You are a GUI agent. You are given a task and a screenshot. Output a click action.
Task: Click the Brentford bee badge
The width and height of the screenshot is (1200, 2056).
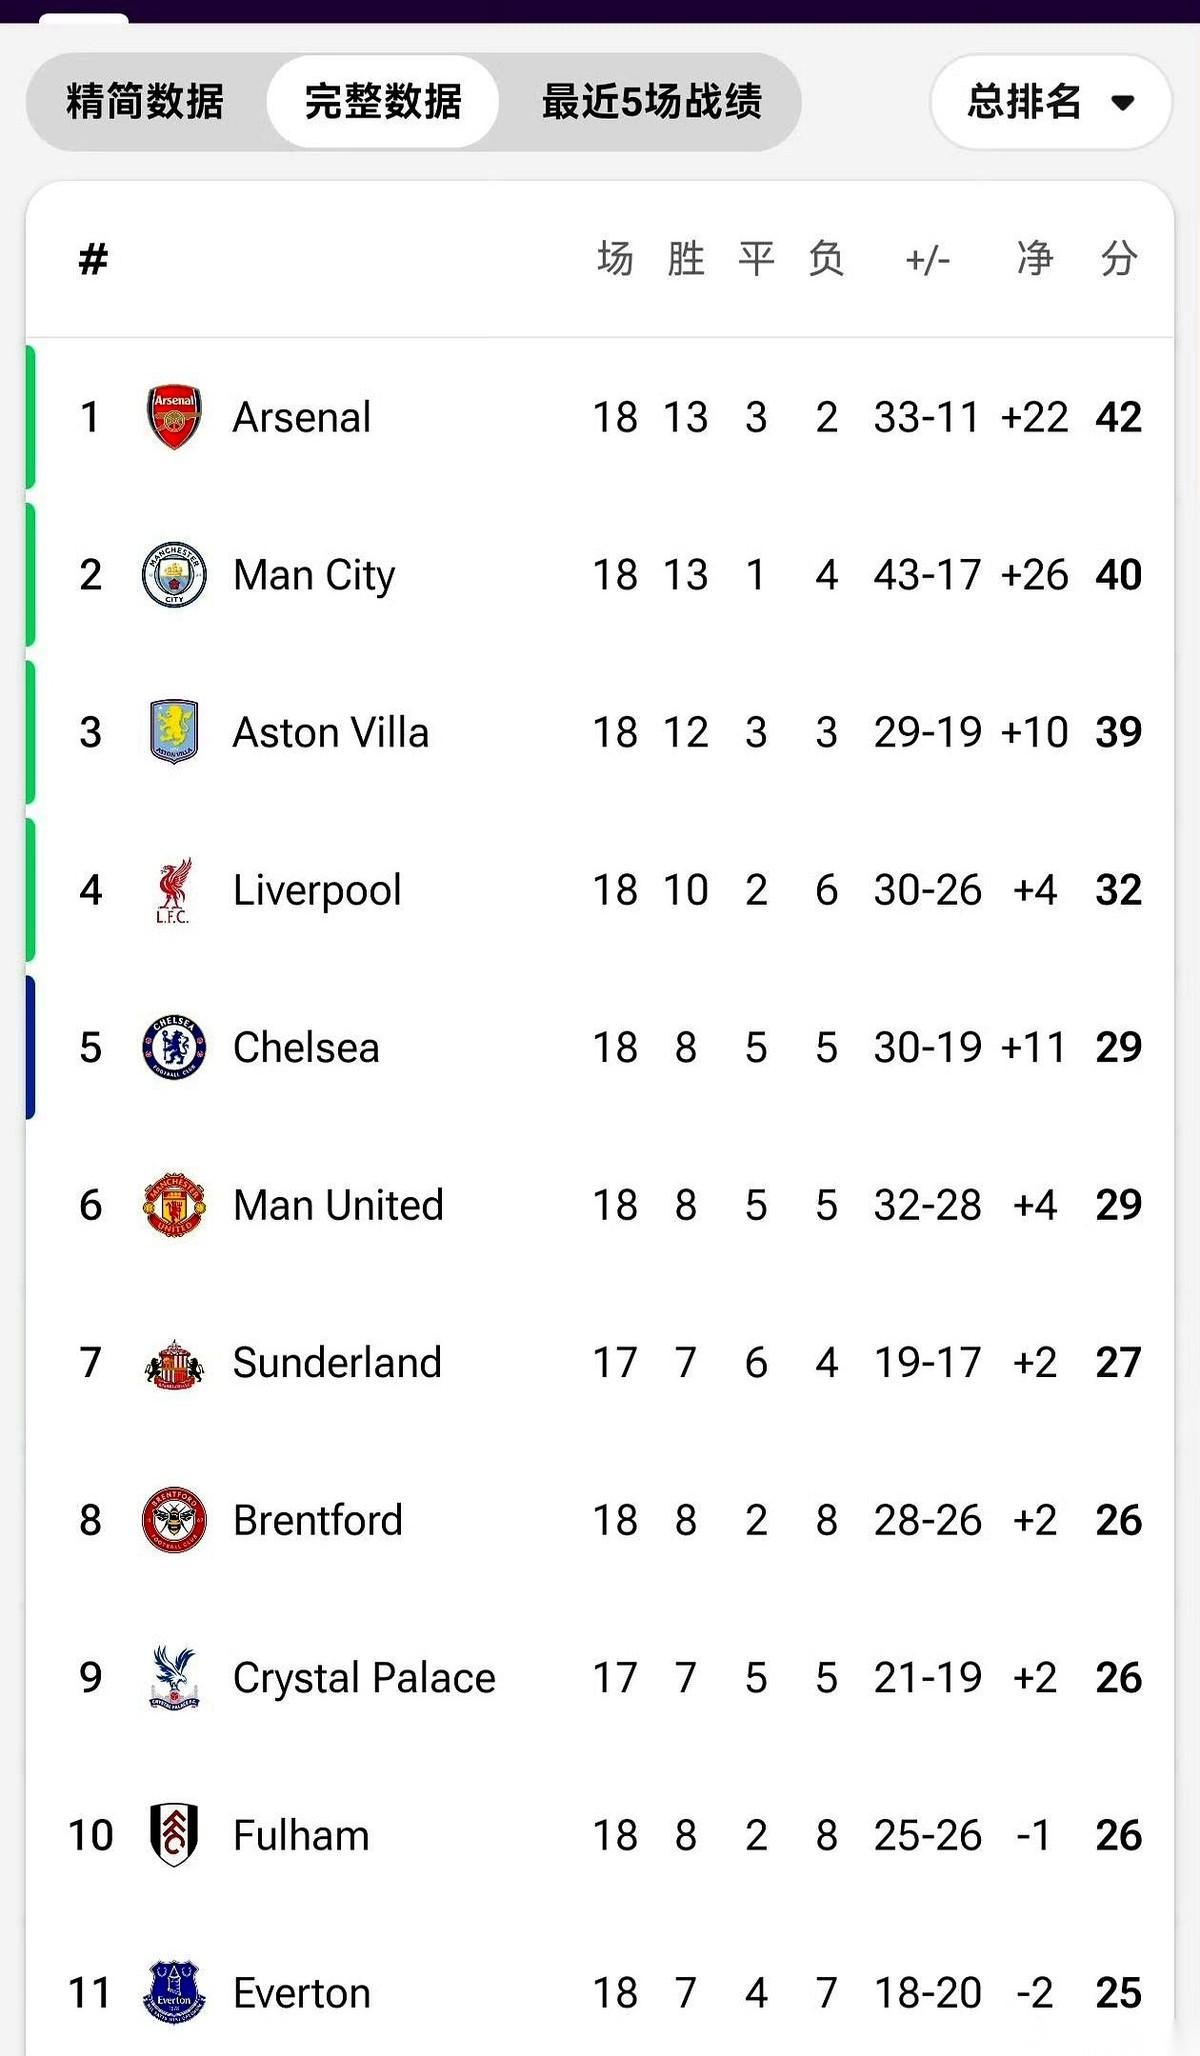(174, 1520)
